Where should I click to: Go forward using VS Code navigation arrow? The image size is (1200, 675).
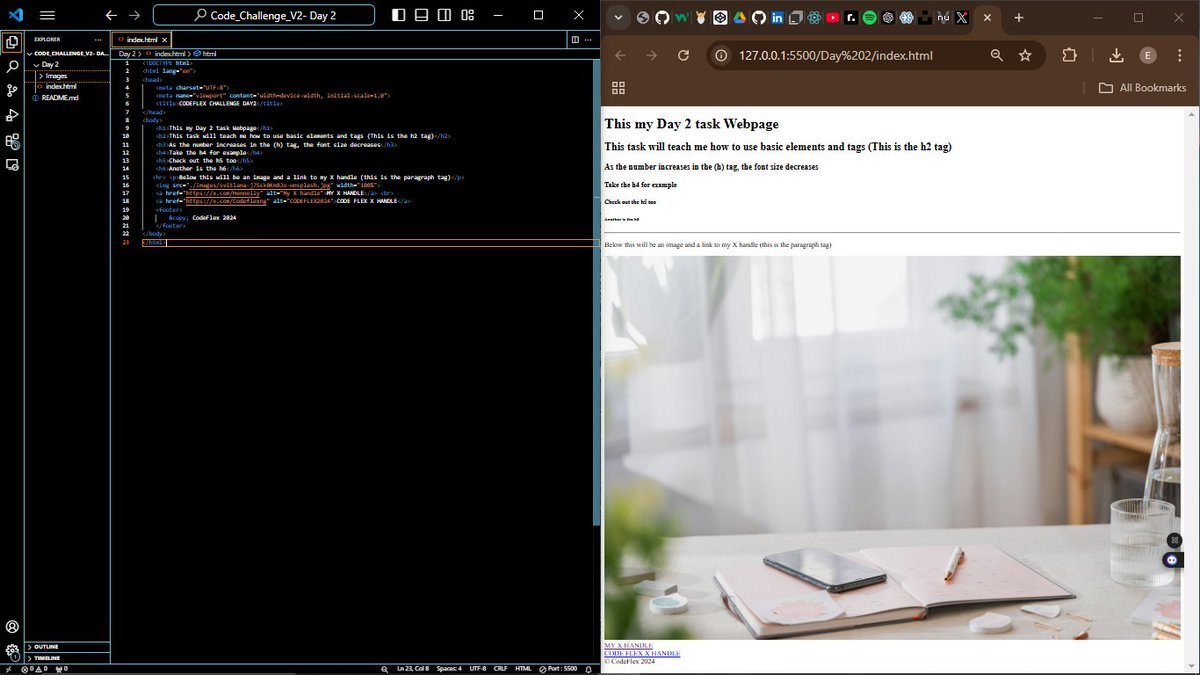134,15
